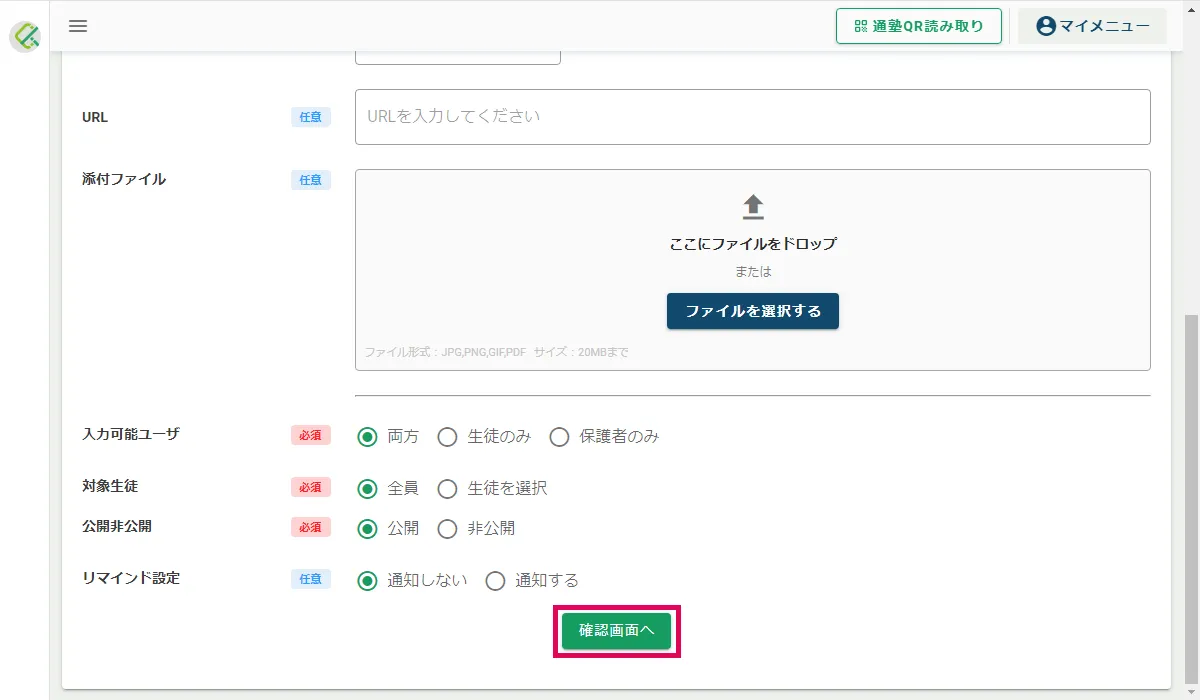Select 通知する radio button
The width and height of the screenshot is (1200, 700).
[495, 581]
